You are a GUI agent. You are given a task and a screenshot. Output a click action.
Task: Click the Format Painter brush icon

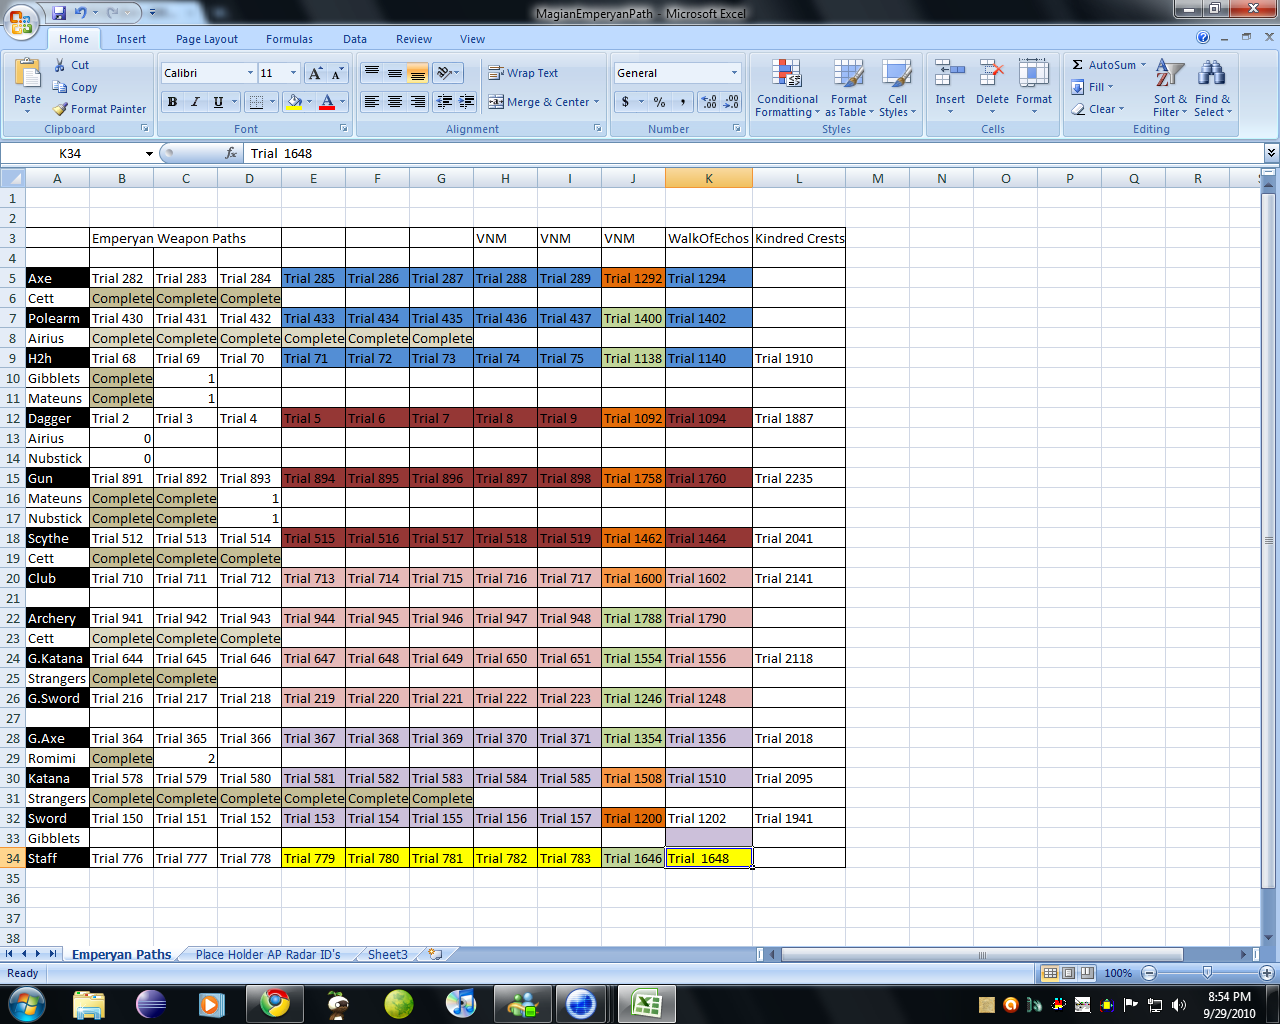pyautogui.click(x=61, y=109)
